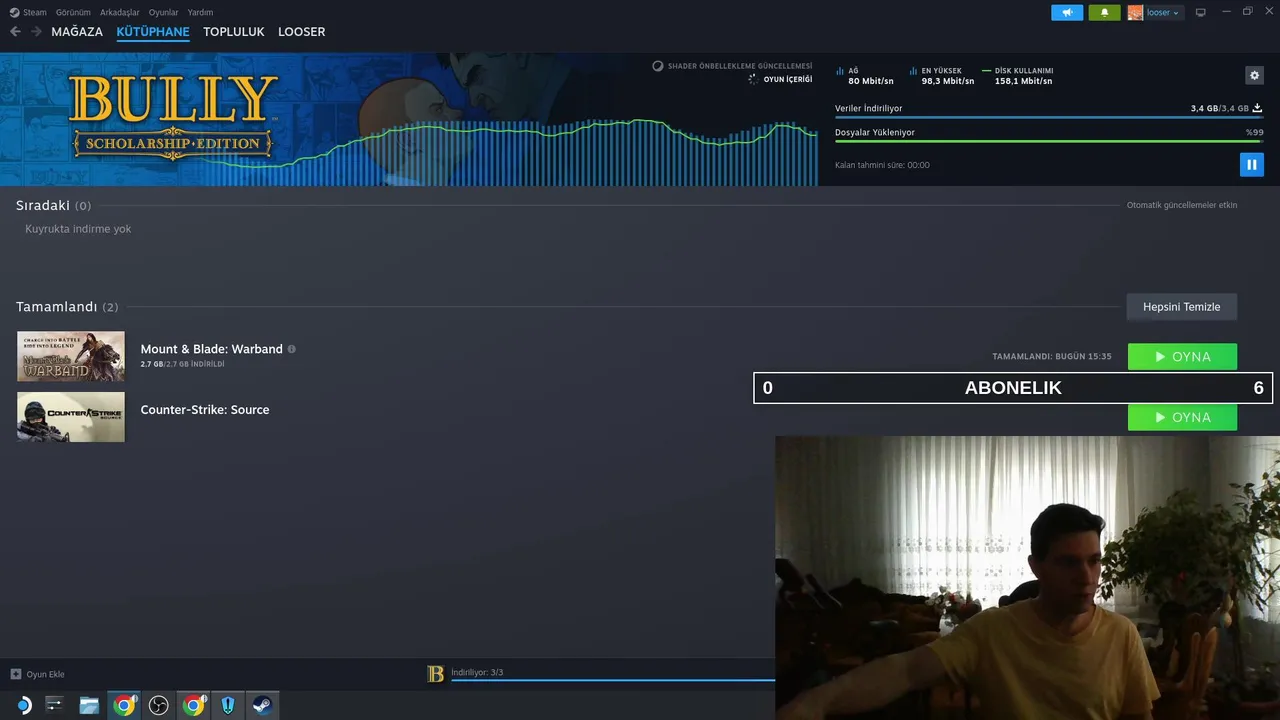
Task: Open the blue shield app in taskbar
Action: tap(228, 705)
